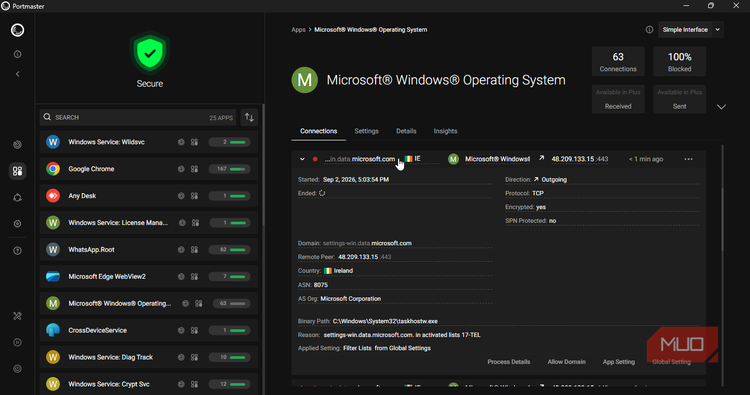Click the Sent stat card
The image size is (750, 395).
pyautogui.click(x=680, y=99)
